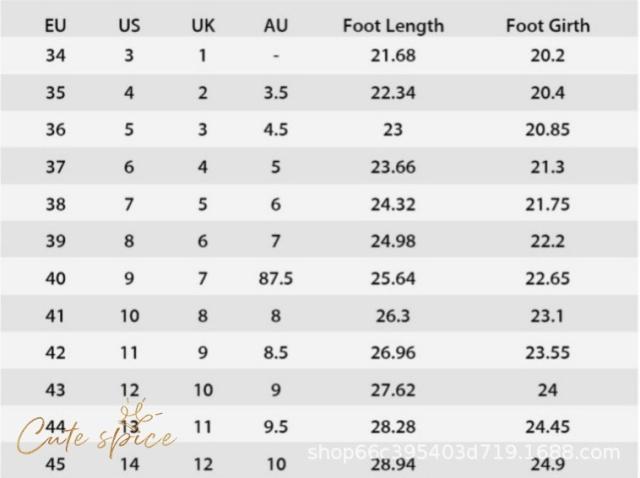This screenshot has width=640, height=478.
Task: Select the EU size 42 cell
Action: pyautogui.click(x=56, y=353)
